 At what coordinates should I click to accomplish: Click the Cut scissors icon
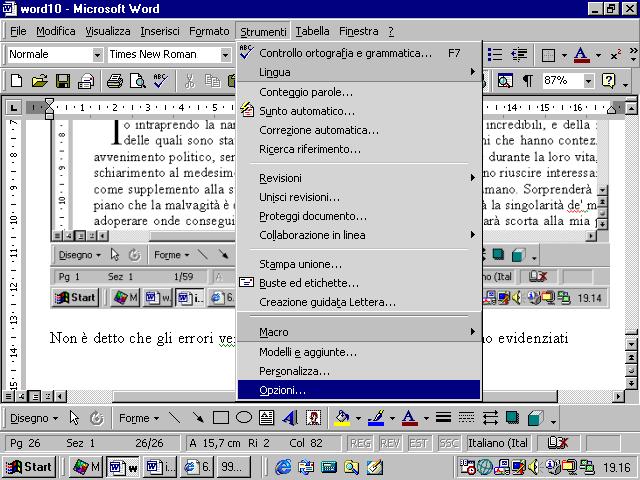(x=189, y=81)
